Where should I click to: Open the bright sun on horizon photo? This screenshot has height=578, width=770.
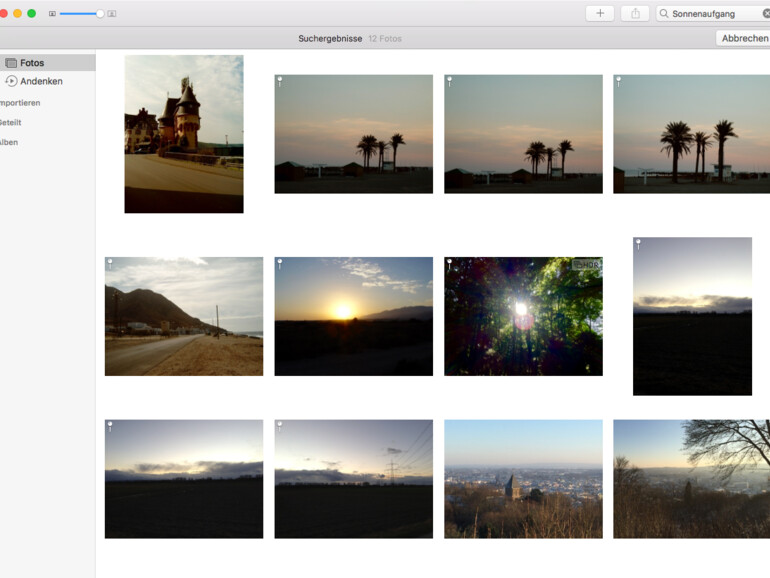[354, 316]
